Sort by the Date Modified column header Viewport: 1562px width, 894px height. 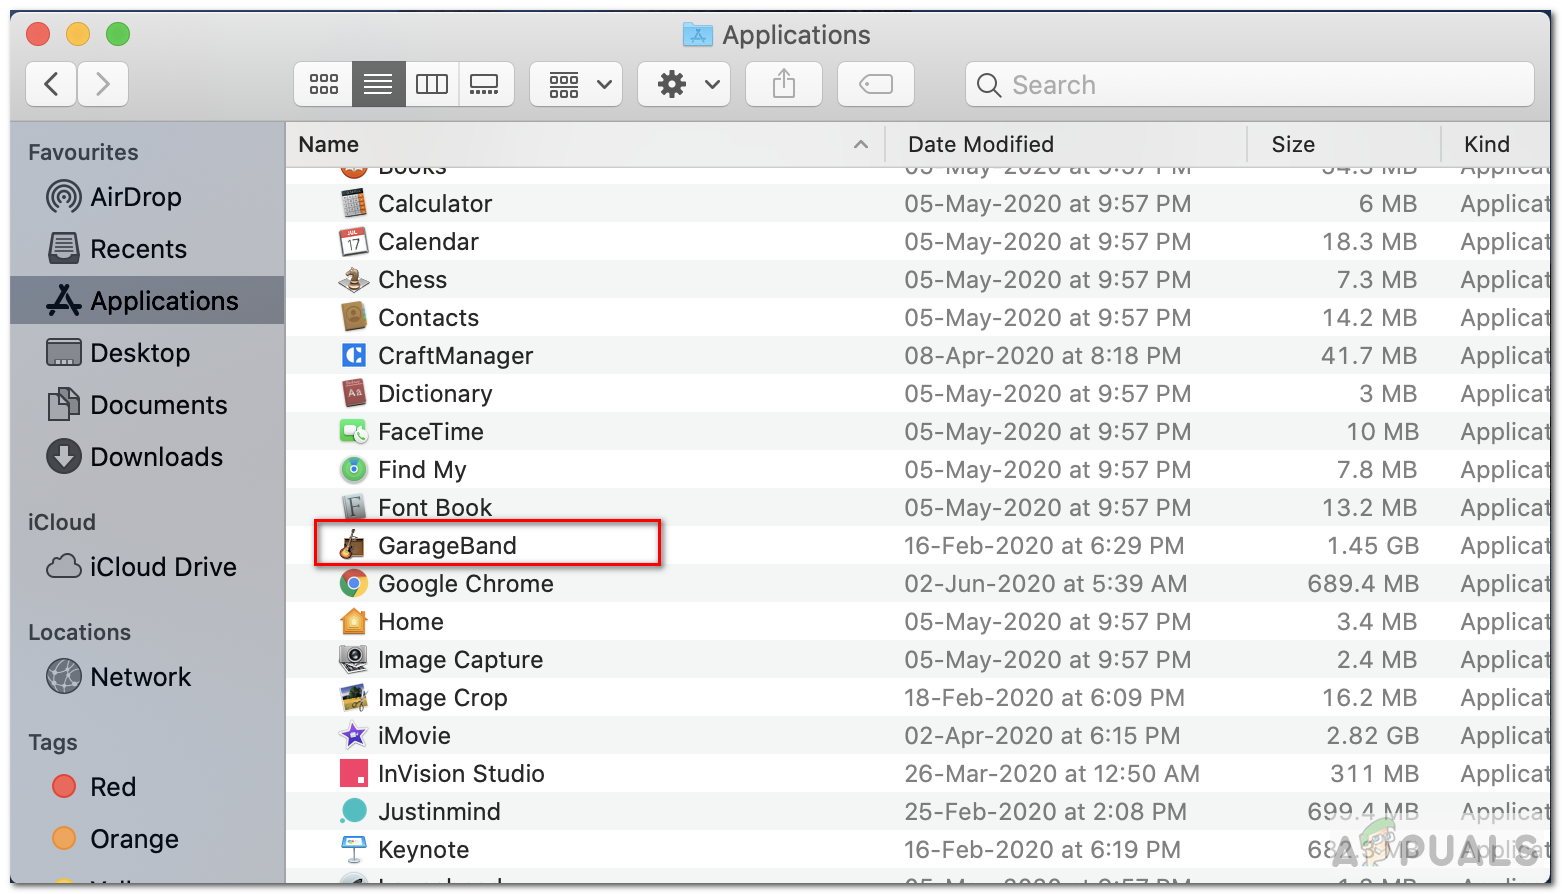[x=1067, y=144]
